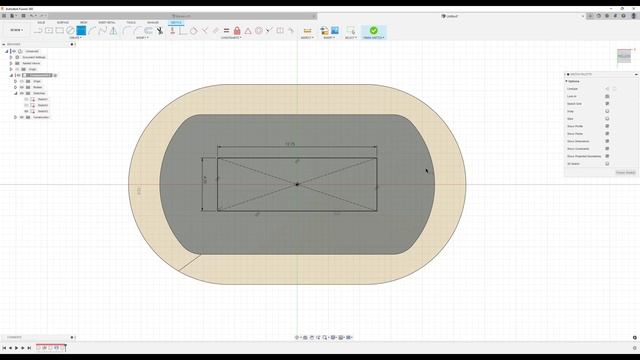The height and width of the screenshot is (360, 640).
Task: Toggle the Sketch Grid checkbox
Action: coord(607,104)
